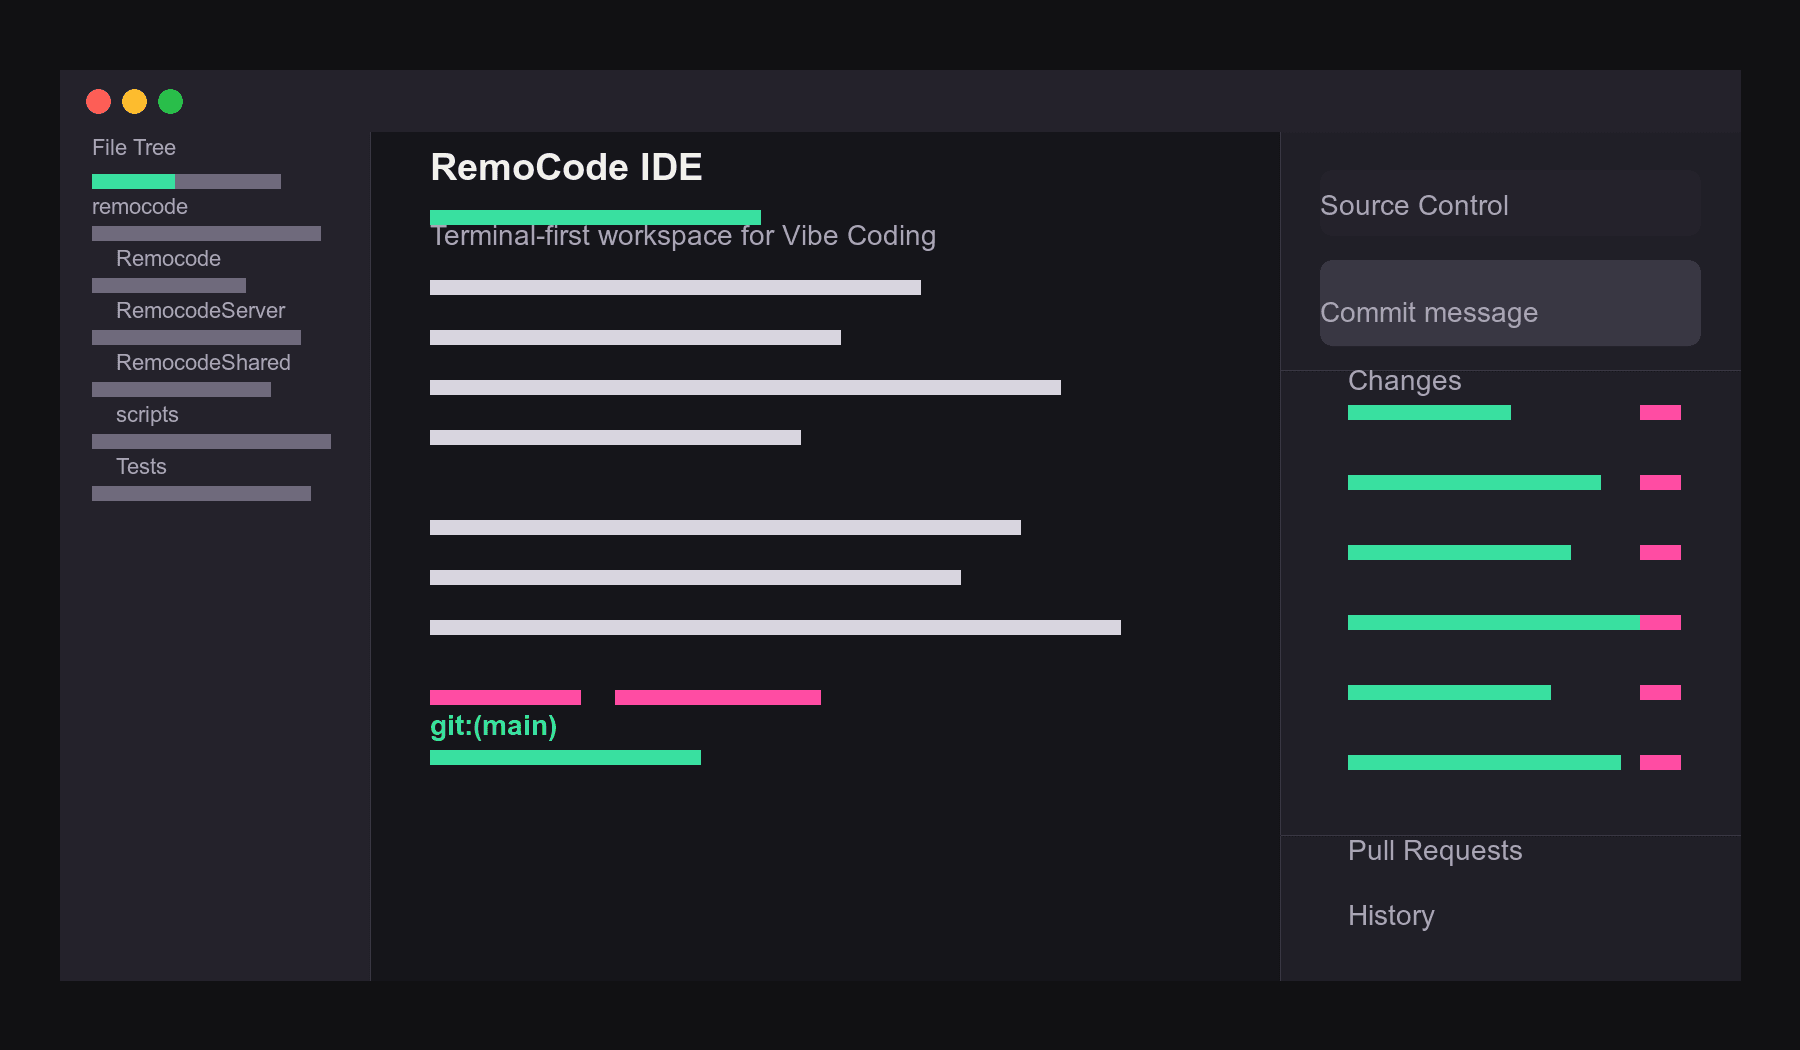Click the git:(main) branch prompt
The width and height of the screenshot is (1800, 1050).
[493, 726]
